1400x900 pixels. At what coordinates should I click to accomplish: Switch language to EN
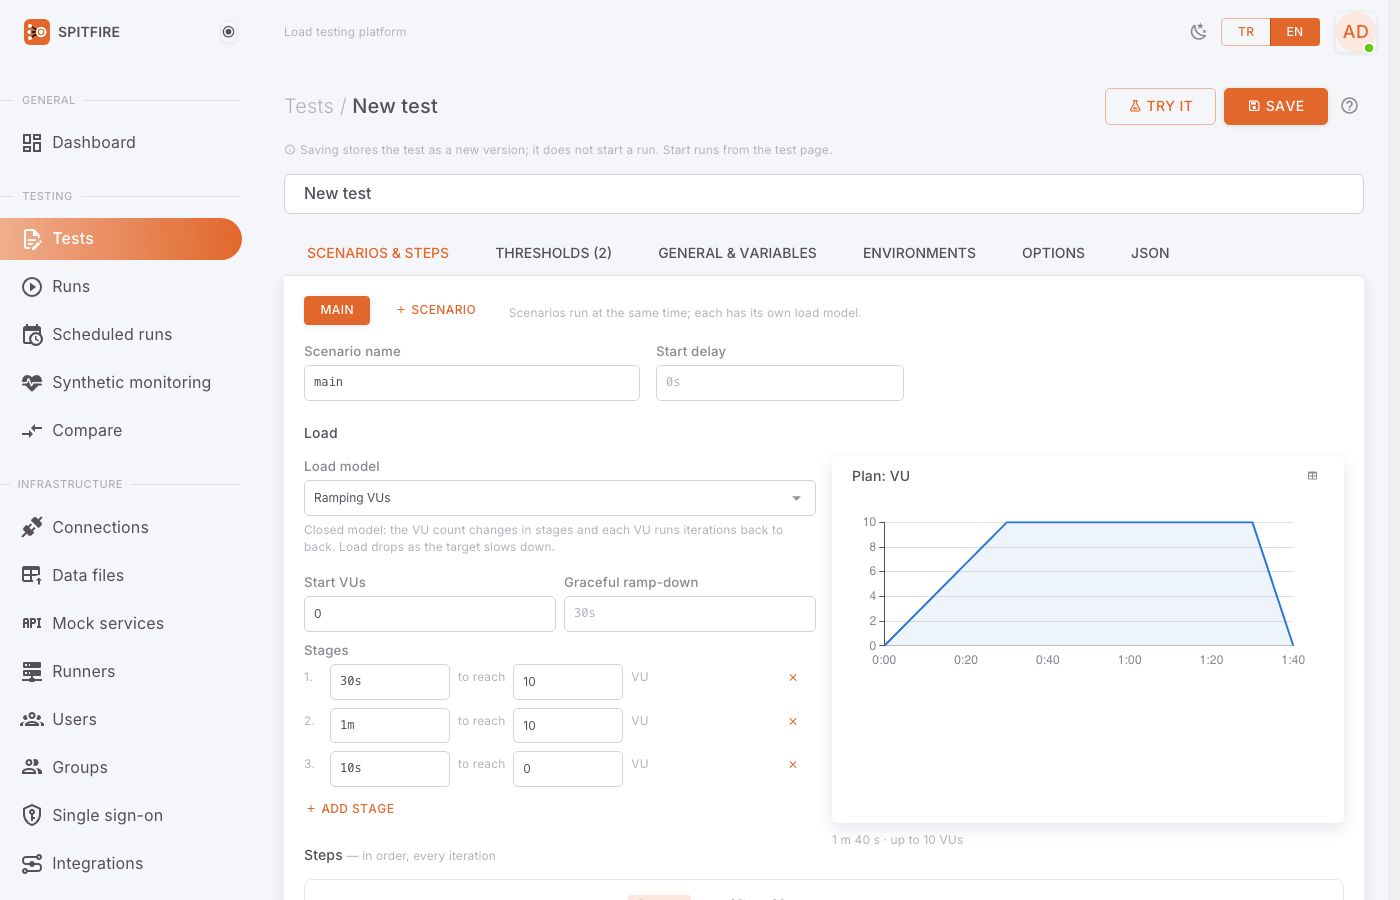tap(1295, 32)
